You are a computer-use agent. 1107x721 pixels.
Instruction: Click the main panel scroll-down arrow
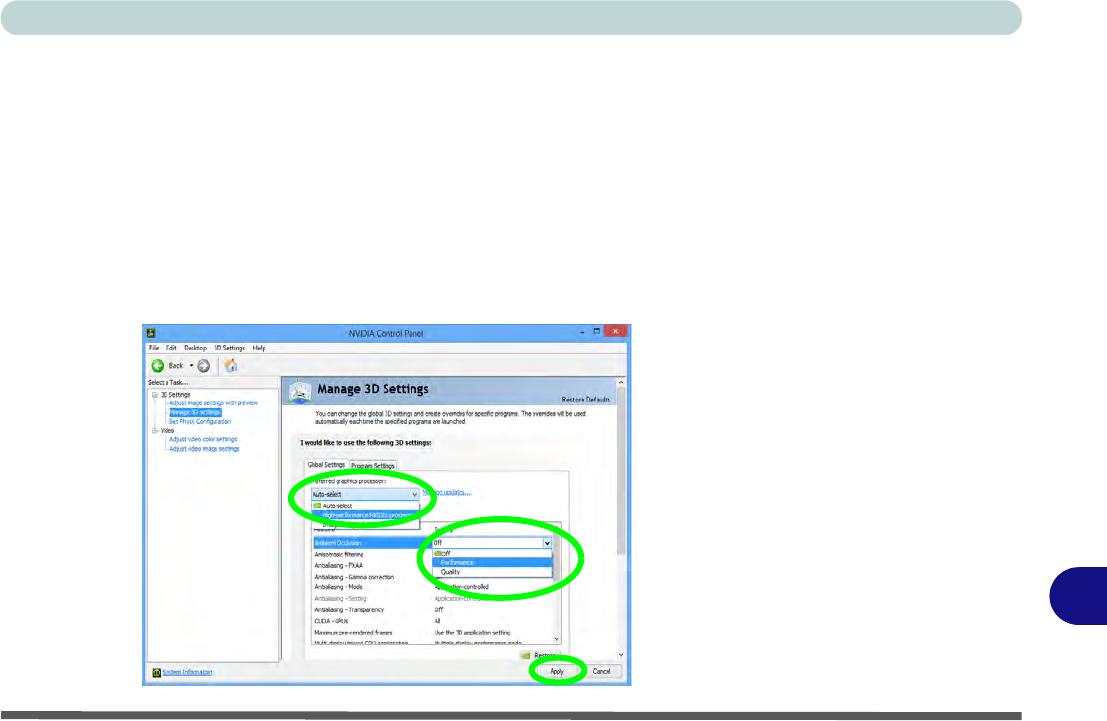pos(621,655)
